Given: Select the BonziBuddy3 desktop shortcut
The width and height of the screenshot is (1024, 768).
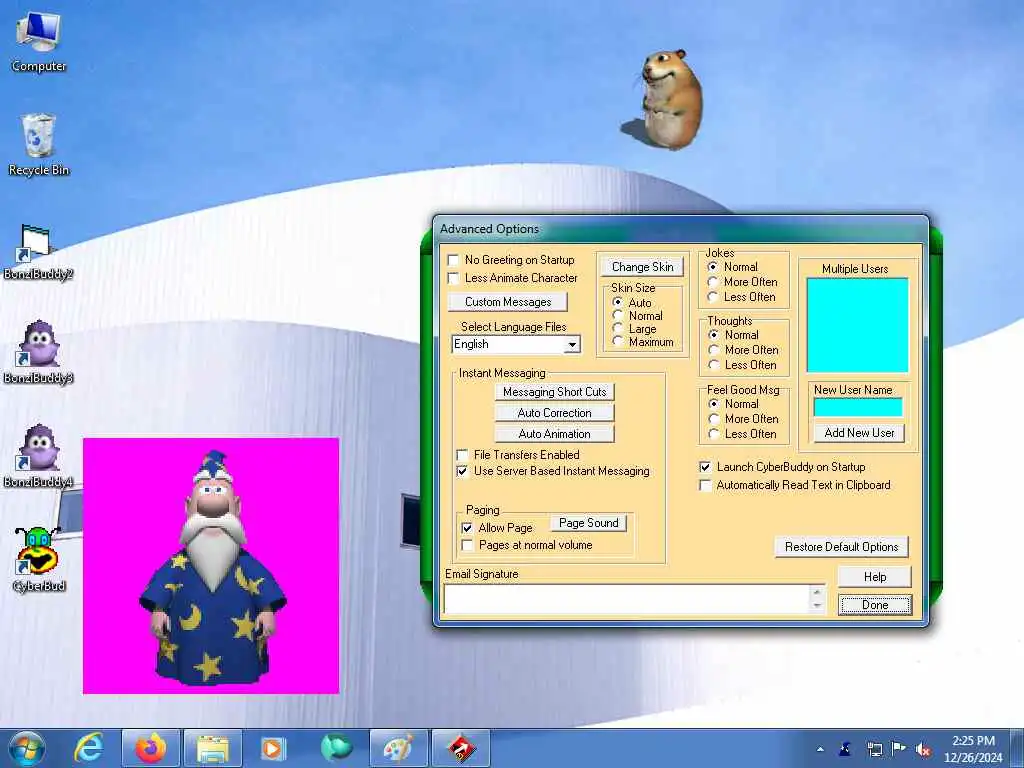Looking at the screenshot, I should click(38, 353).
